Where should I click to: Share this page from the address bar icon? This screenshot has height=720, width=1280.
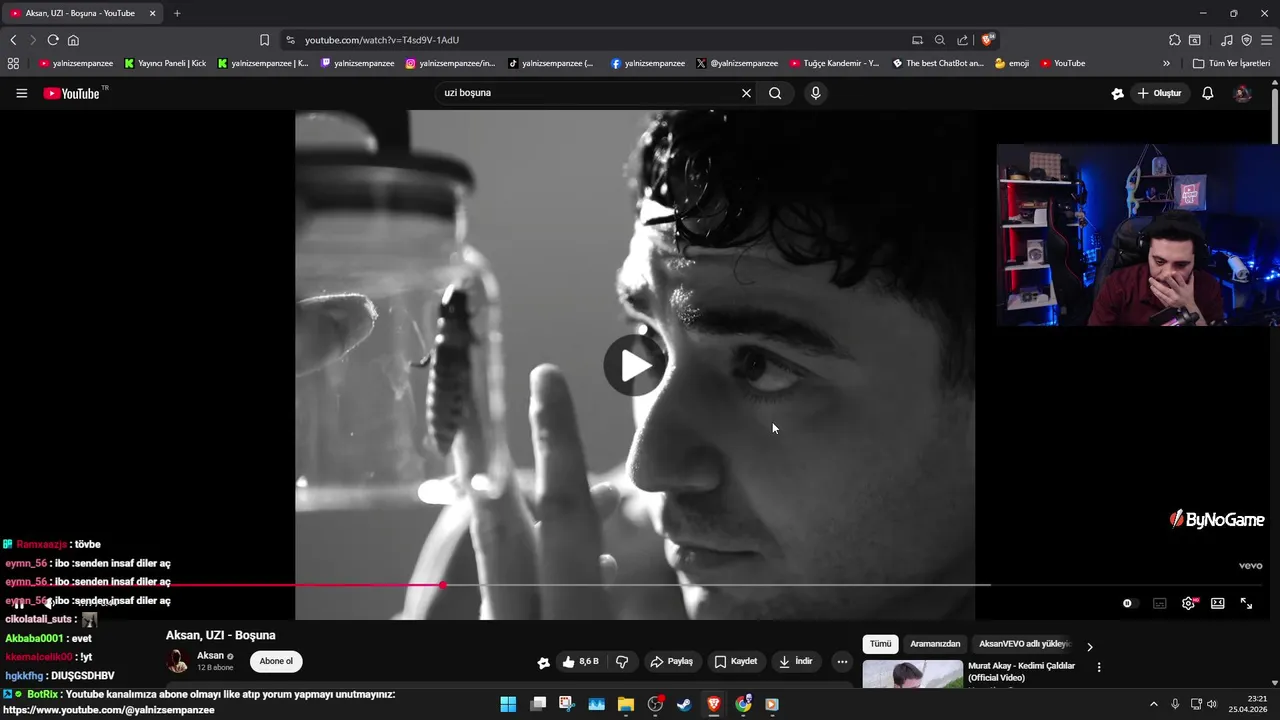coord(962,40)
